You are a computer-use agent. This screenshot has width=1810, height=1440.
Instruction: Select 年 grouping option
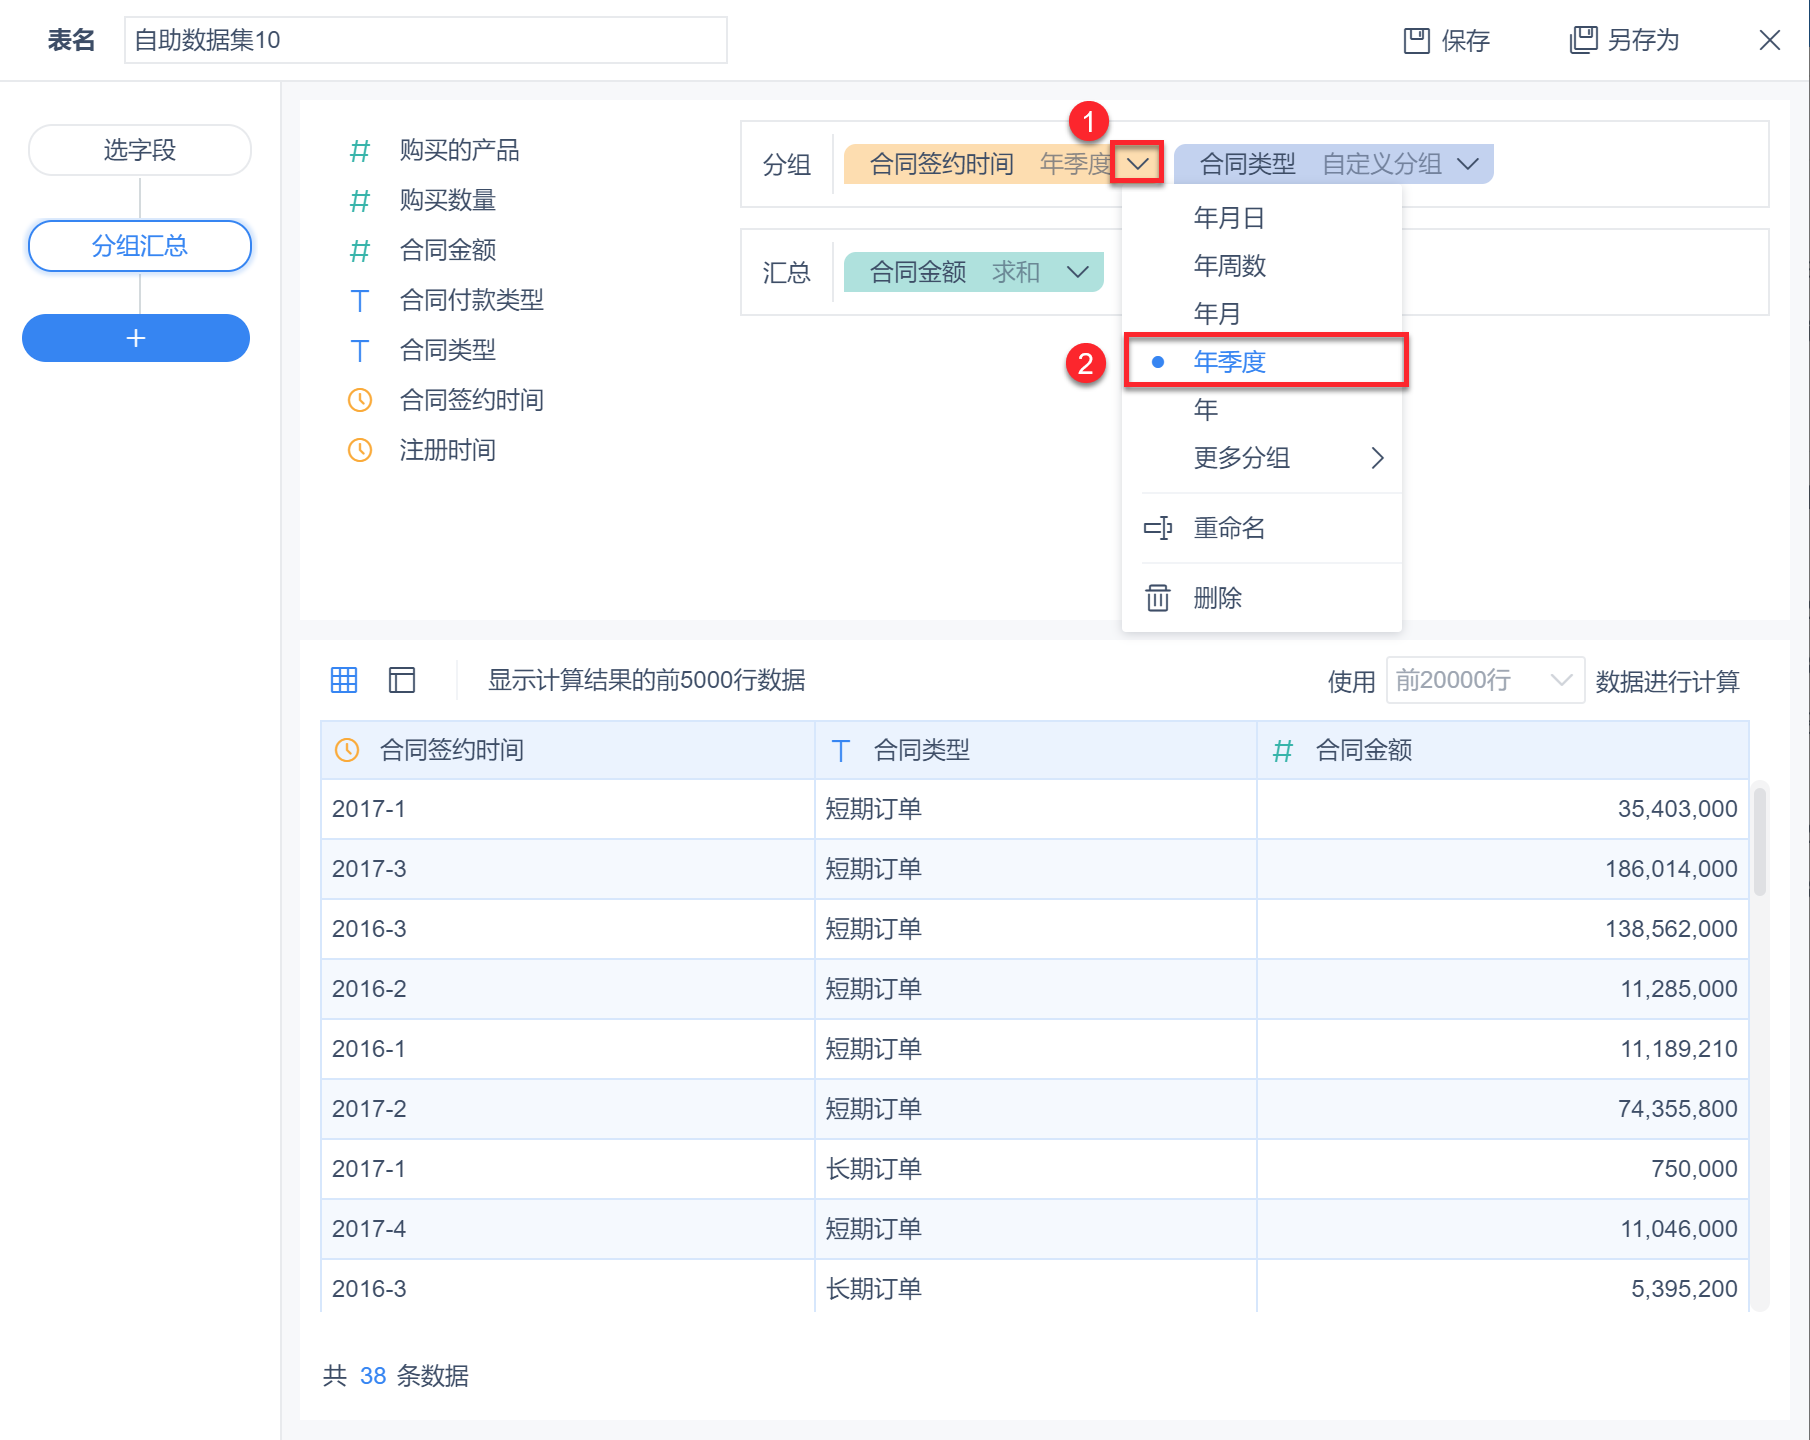pyautogui.click(x=1262, y=410)
